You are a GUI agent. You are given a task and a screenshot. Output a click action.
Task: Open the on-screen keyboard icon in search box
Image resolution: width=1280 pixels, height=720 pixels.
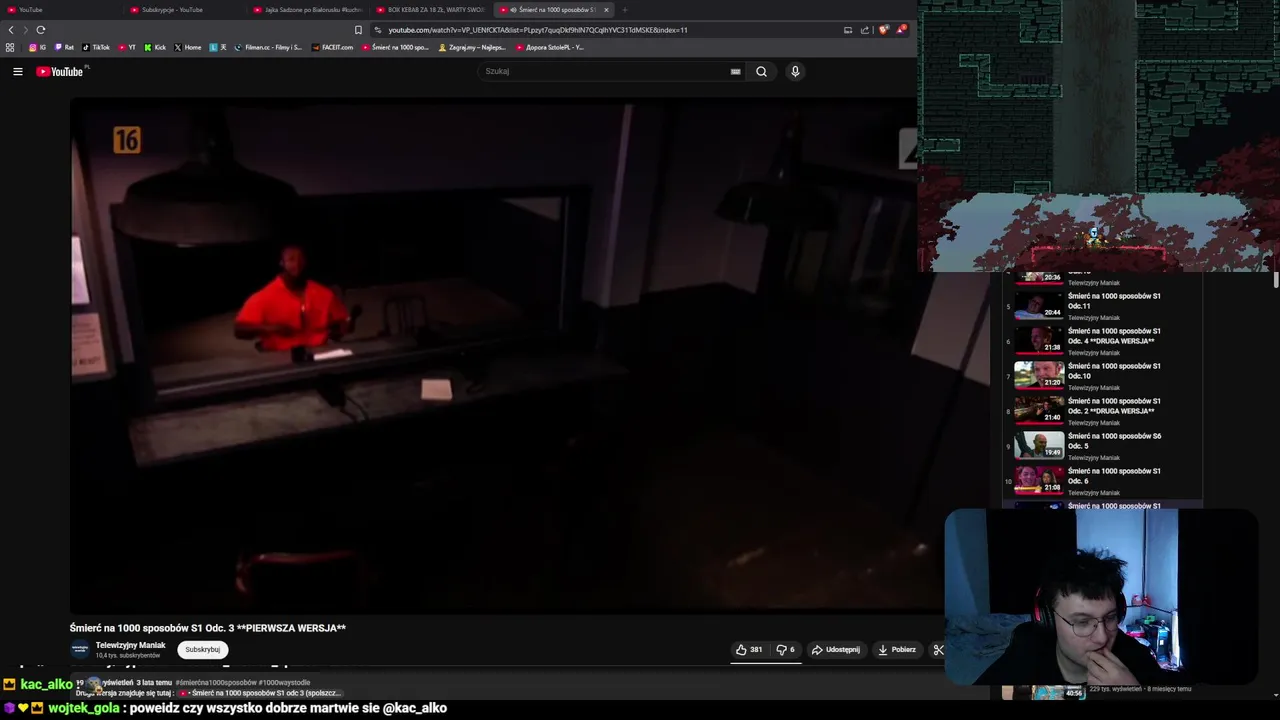735,71
